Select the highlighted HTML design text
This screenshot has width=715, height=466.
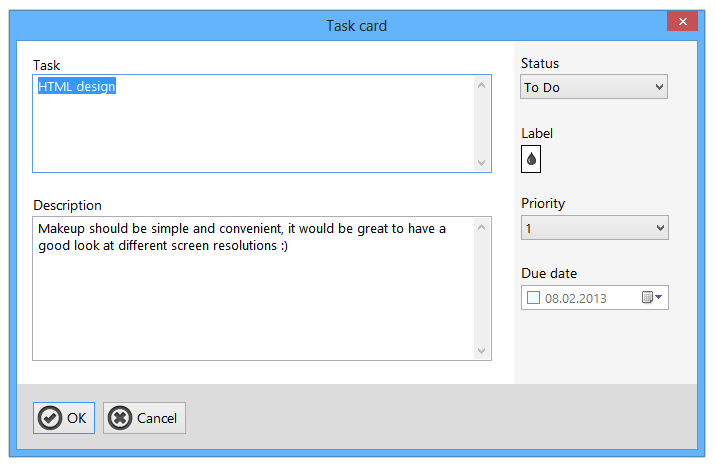tap(77, 86)
